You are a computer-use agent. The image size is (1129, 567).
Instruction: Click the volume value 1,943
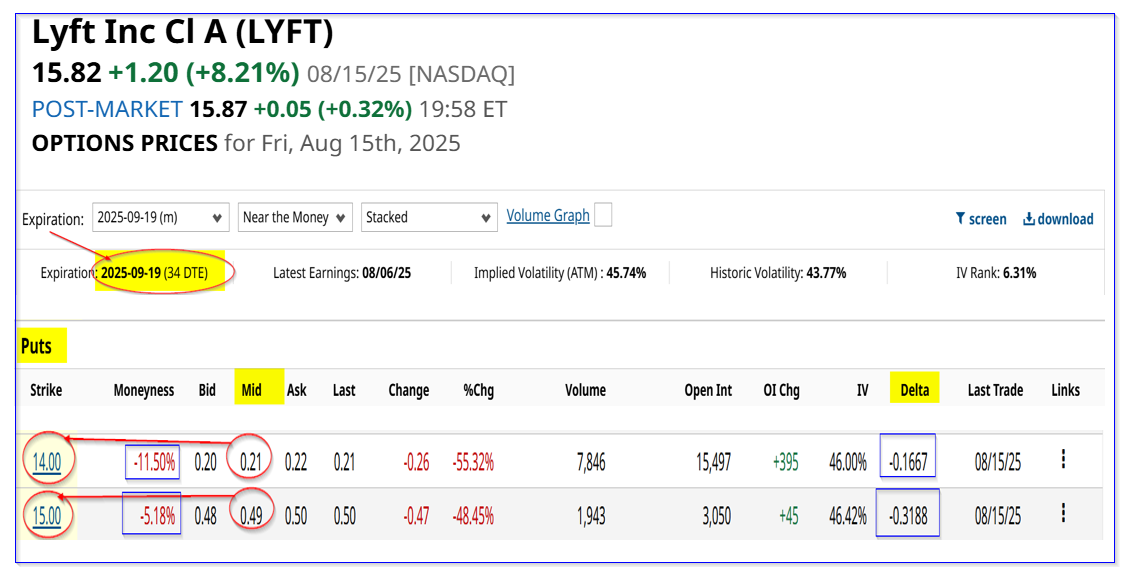pos(591,516)
